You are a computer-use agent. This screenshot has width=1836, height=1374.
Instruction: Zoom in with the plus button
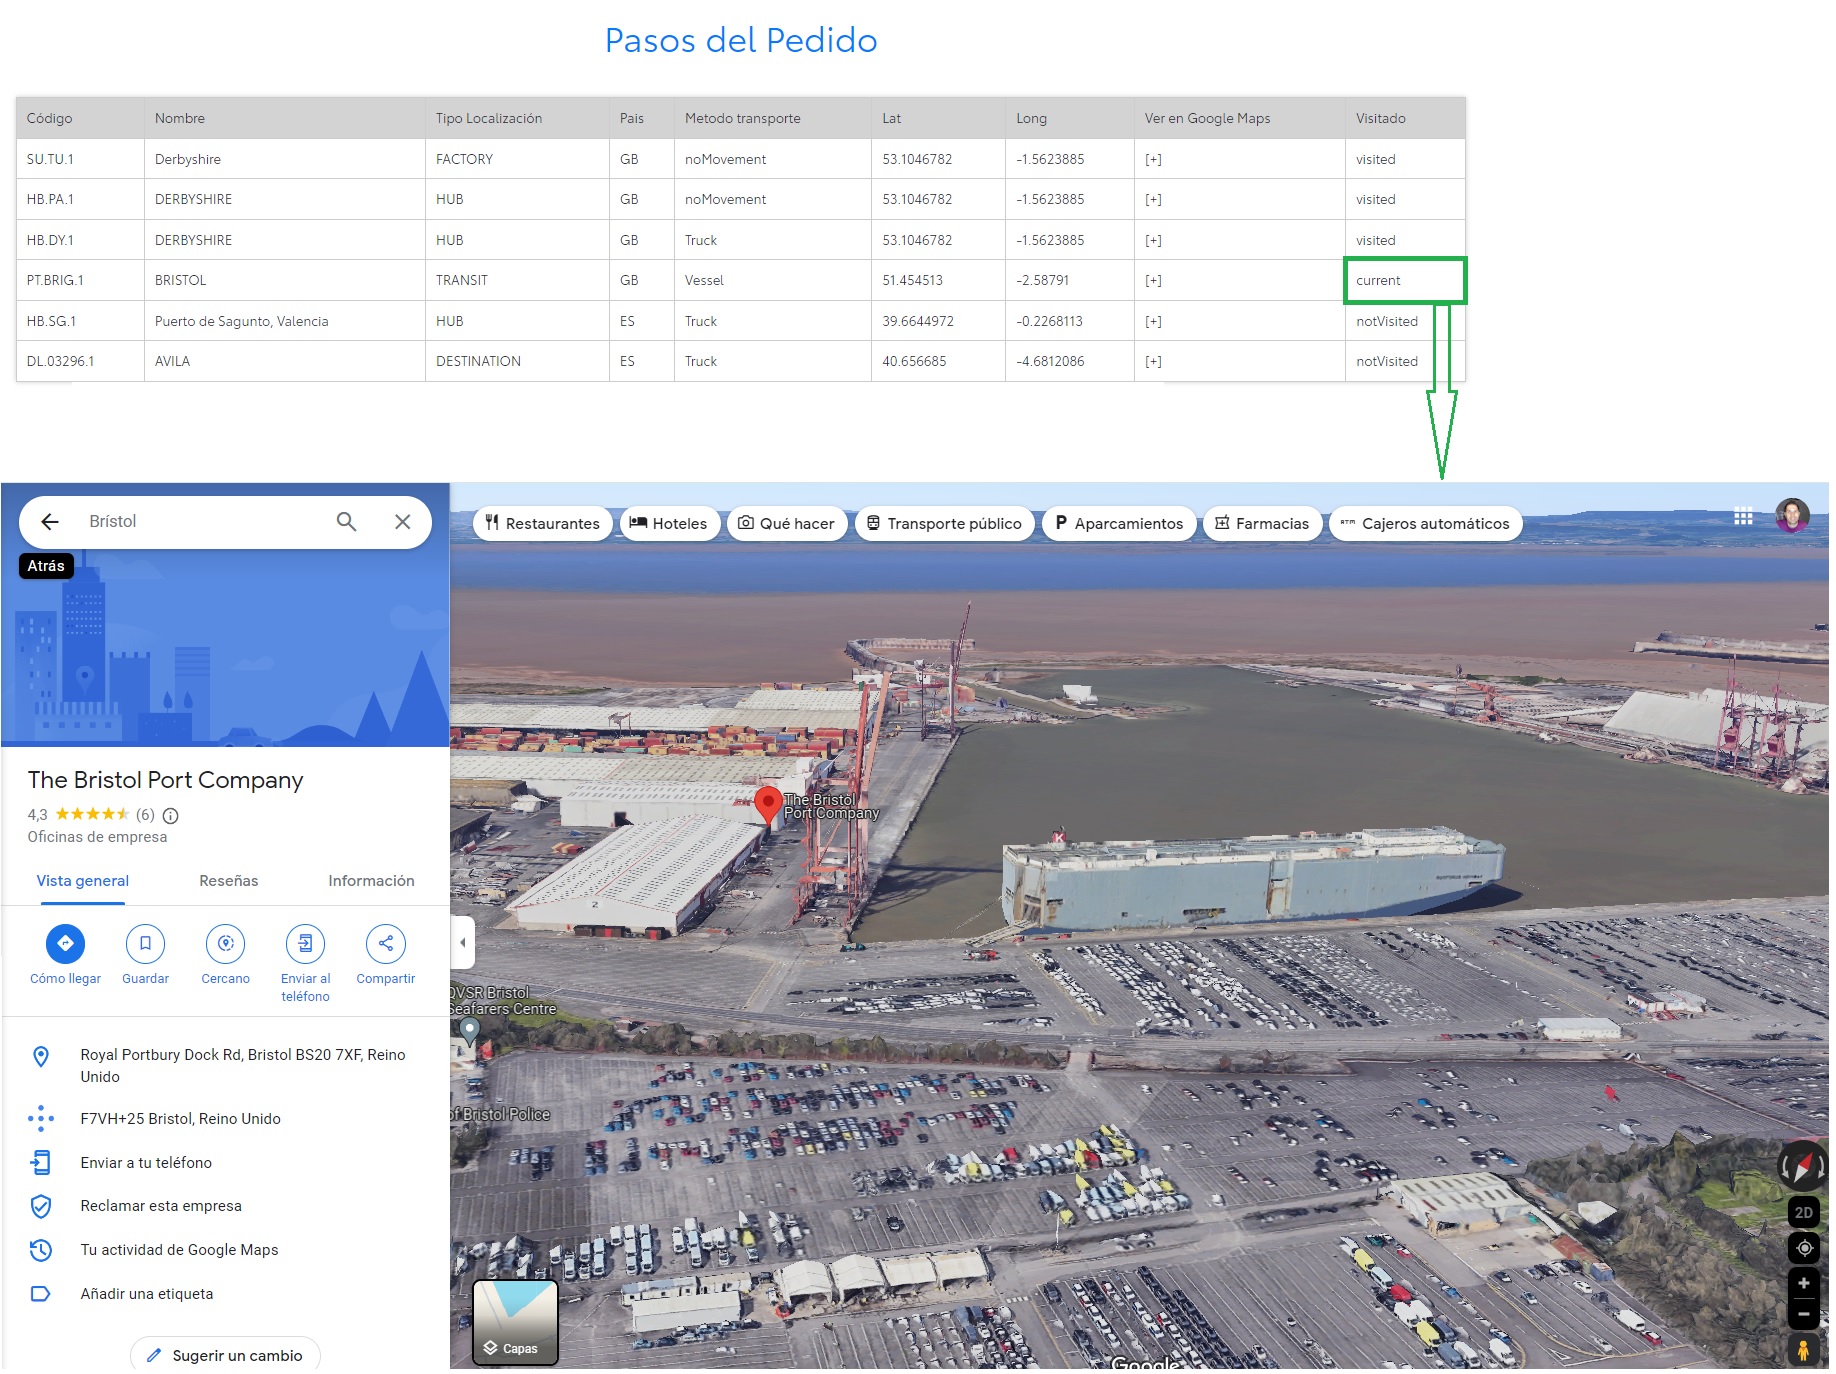pos(1803,1284)
